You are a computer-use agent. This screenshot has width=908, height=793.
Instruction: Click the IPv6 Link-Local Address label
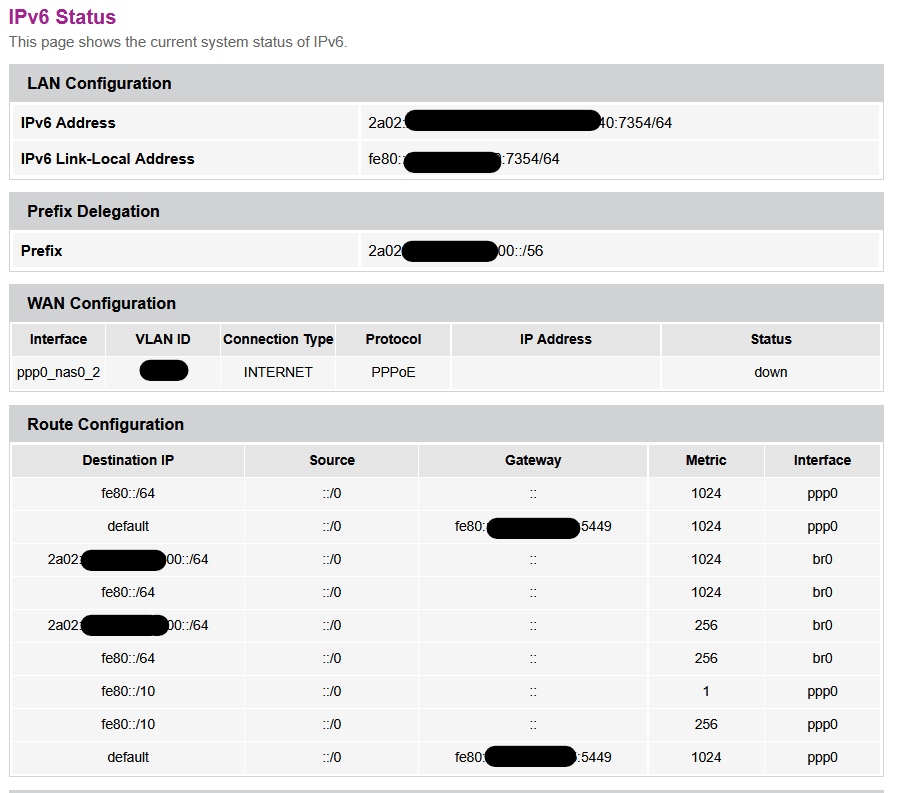107,159
